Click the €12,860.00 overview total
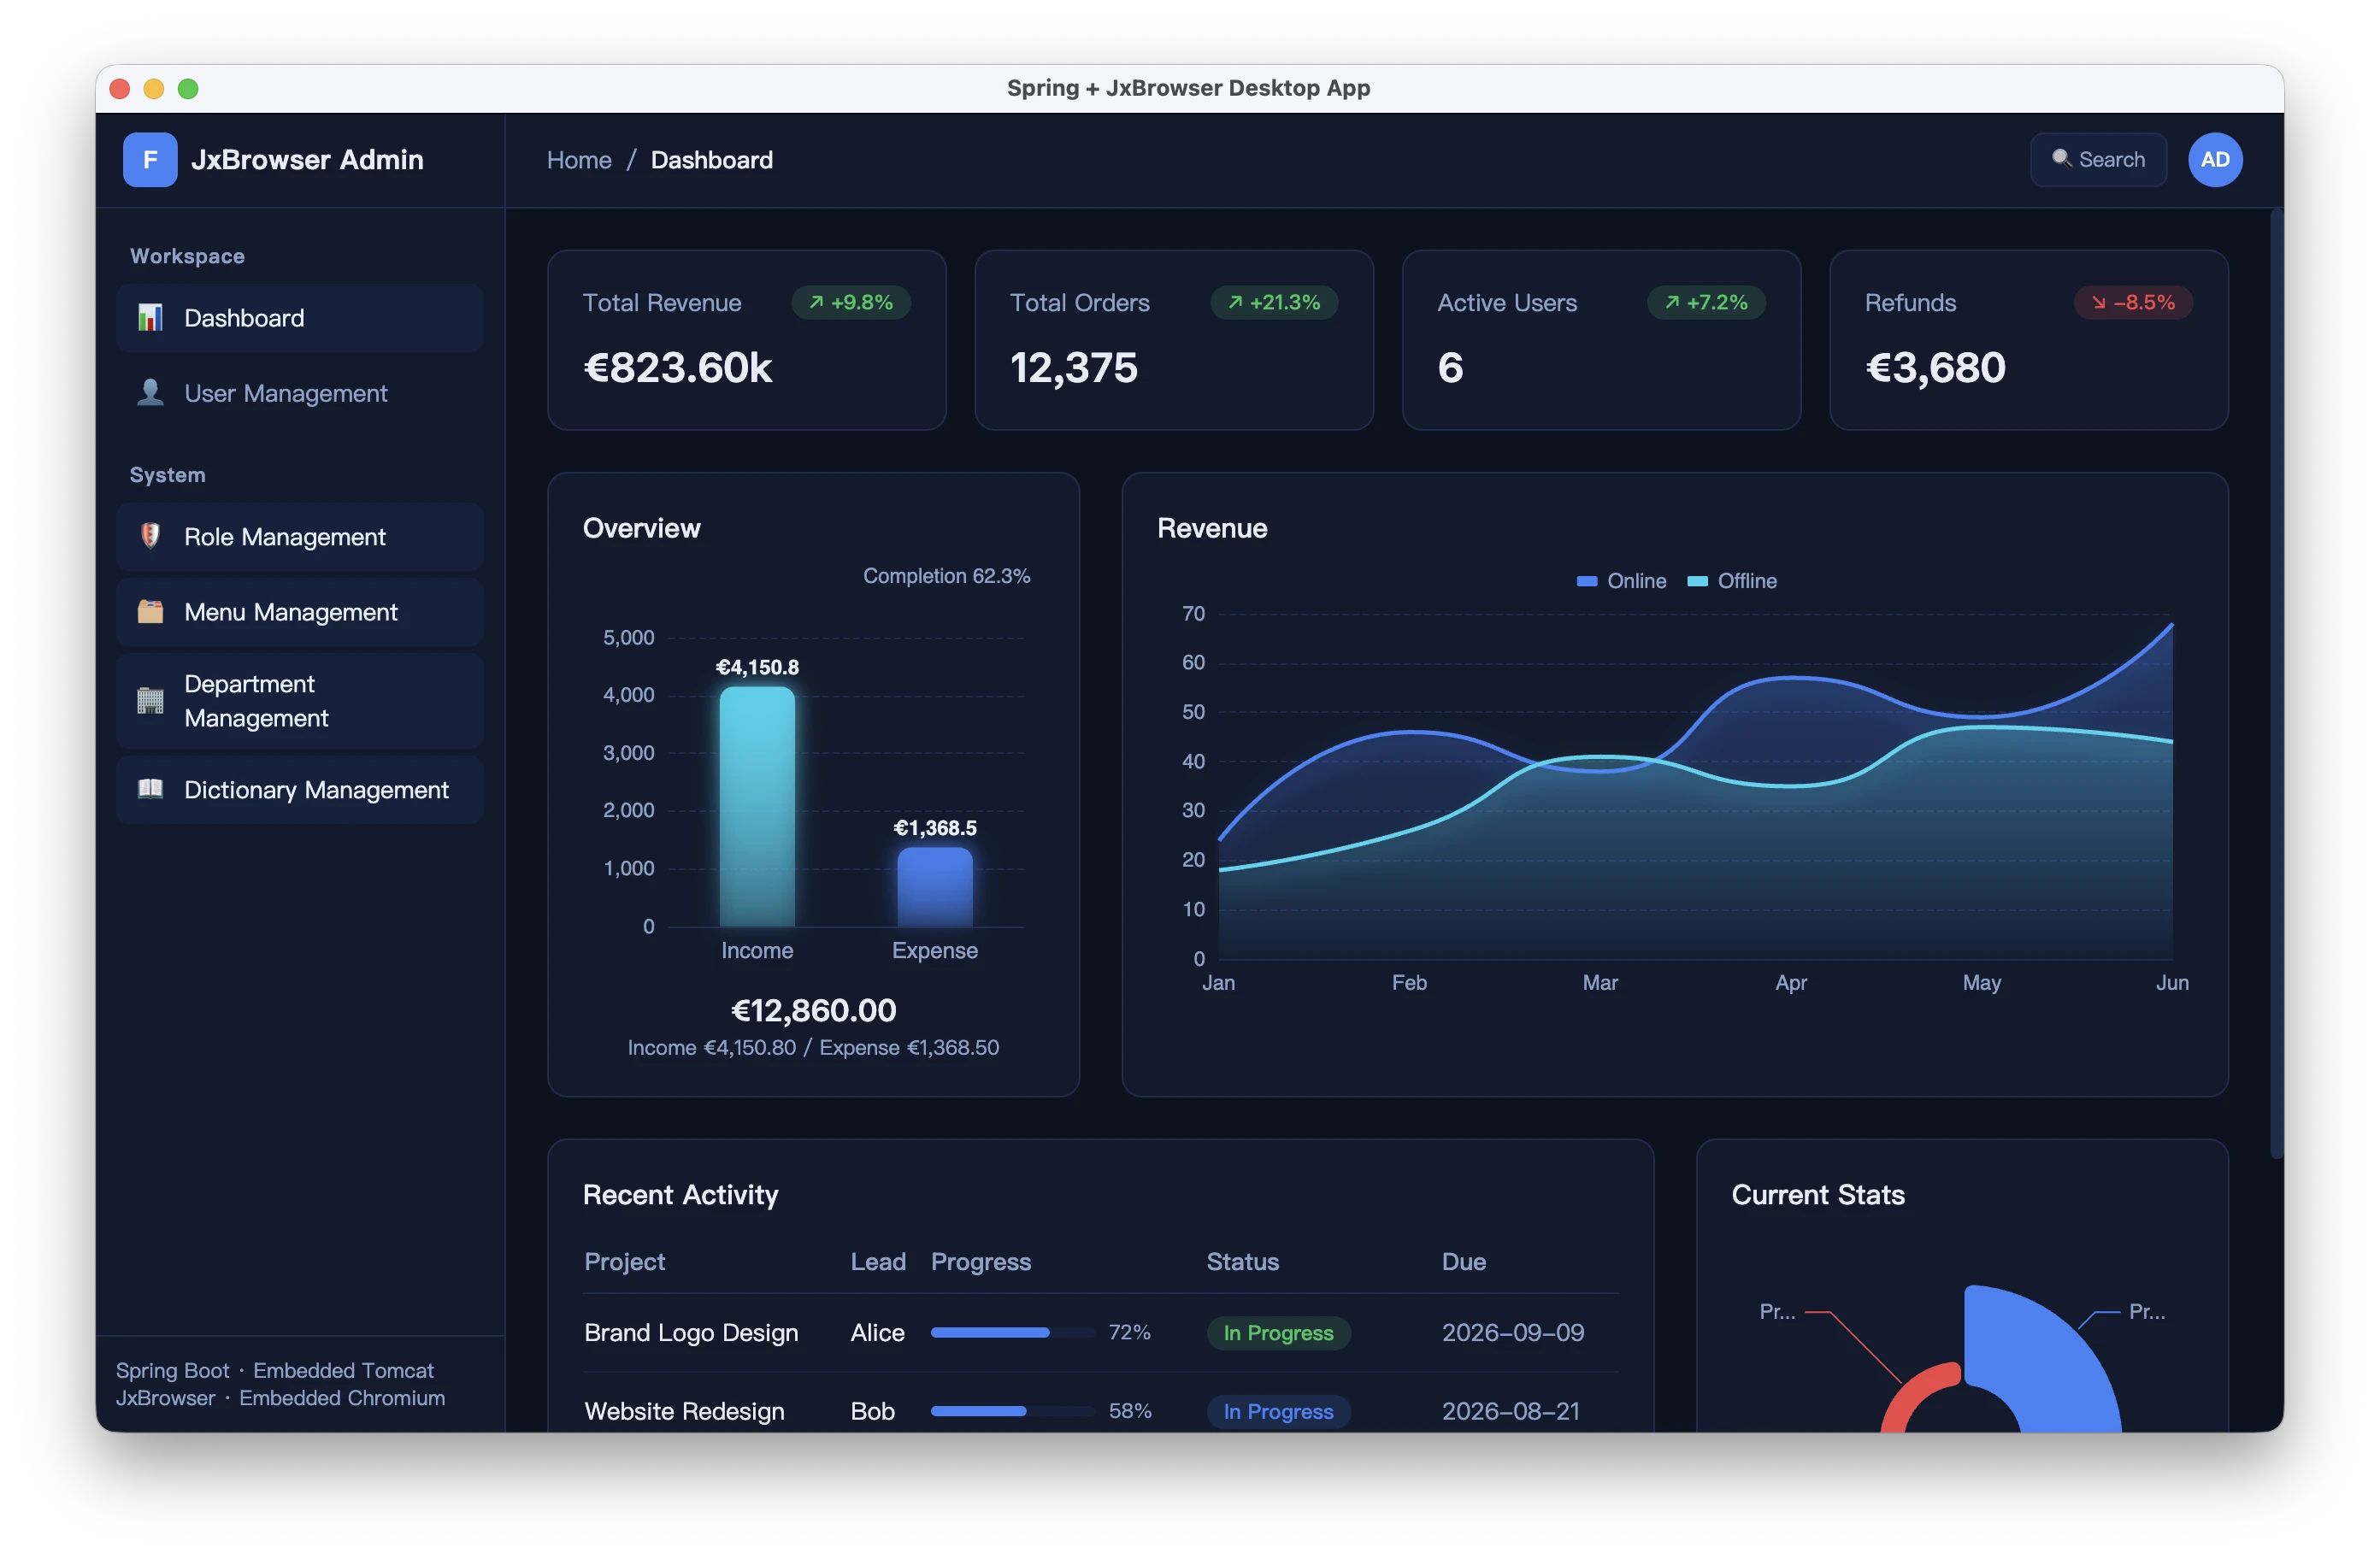The height and width of the screenshot is (1559, 2380). (x=813, y=1010)
